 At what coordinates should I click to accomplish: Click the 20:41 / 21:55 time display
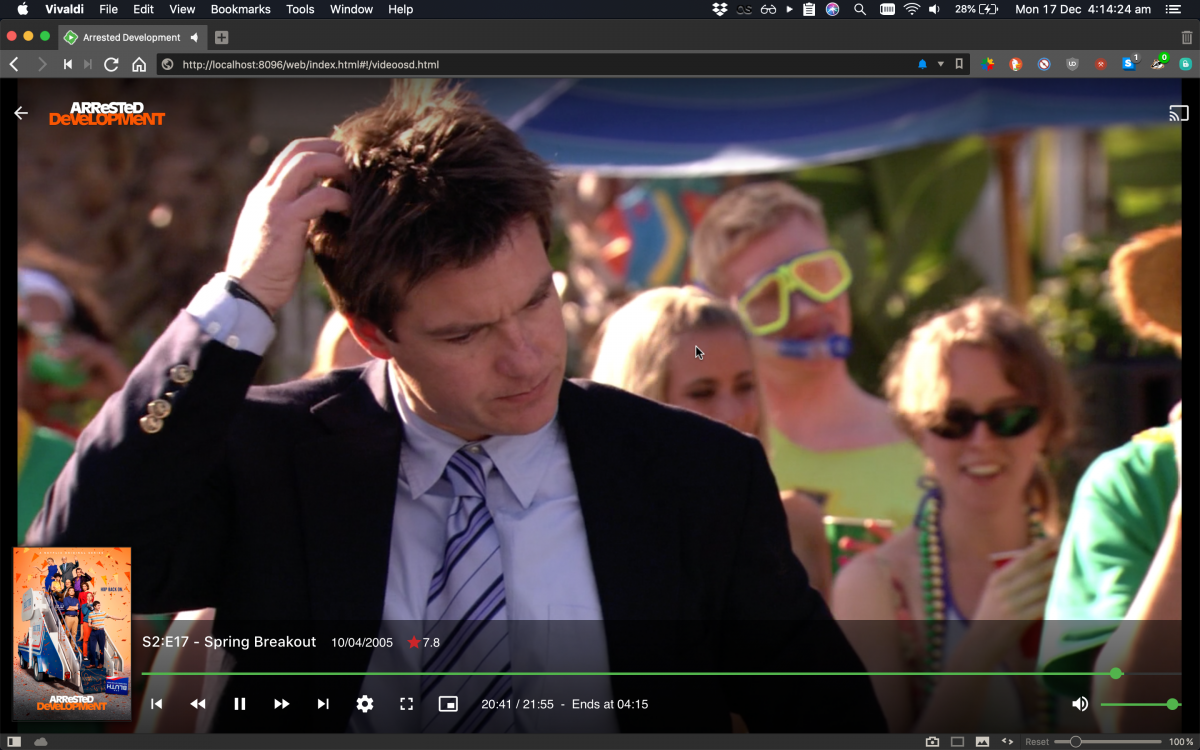click(517, 704)
